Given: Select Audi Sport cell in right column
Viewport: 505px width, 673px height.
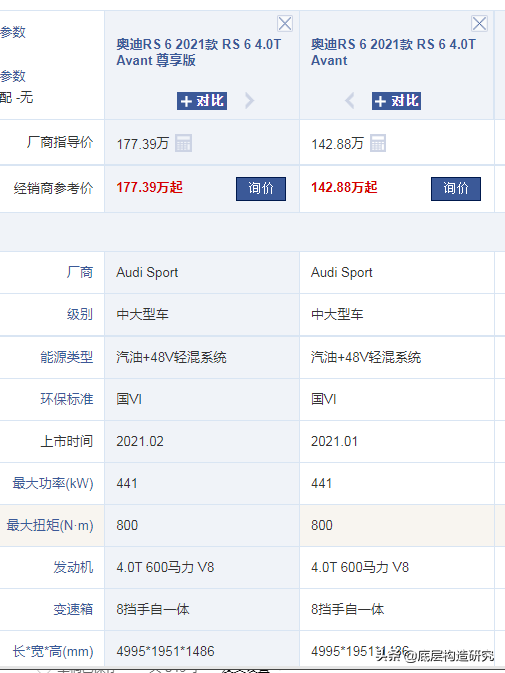Looking at the screenshot, I should pos(342,273).
